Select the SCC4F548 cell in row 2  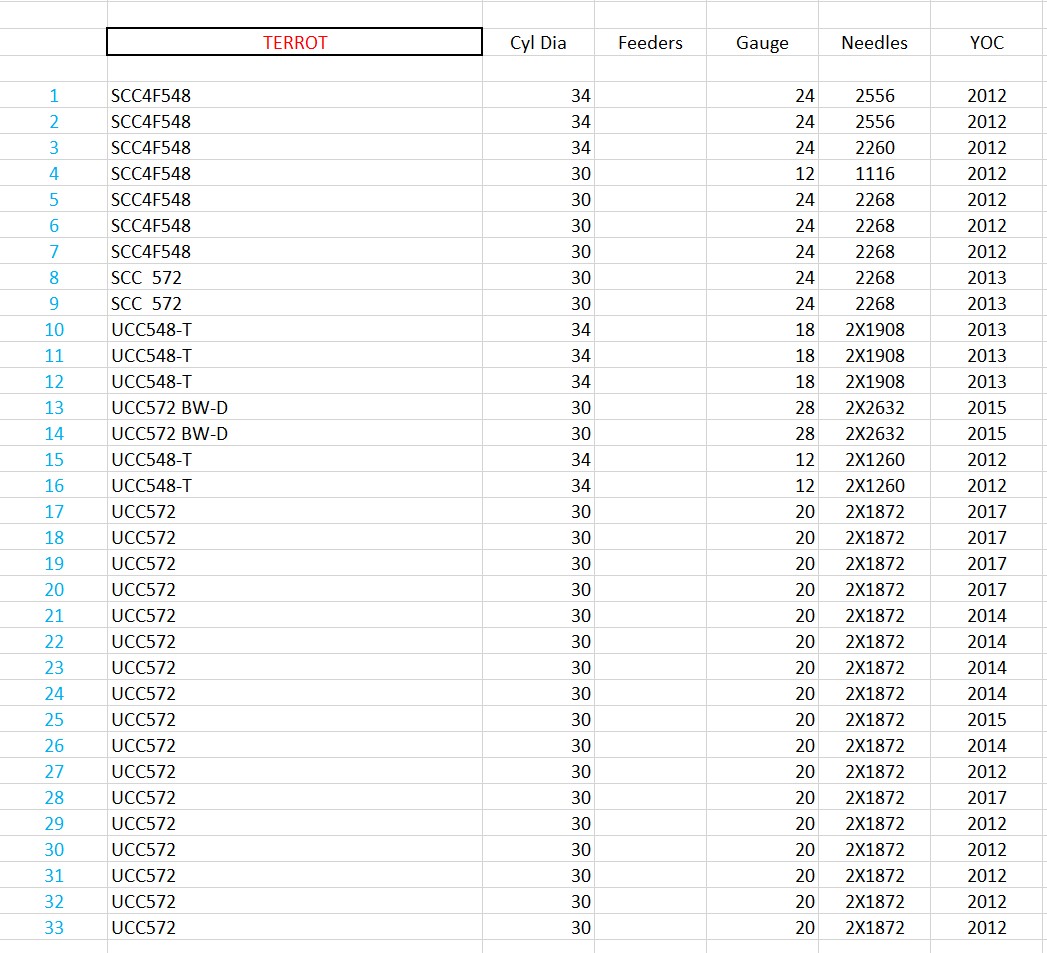pos(294,122)
